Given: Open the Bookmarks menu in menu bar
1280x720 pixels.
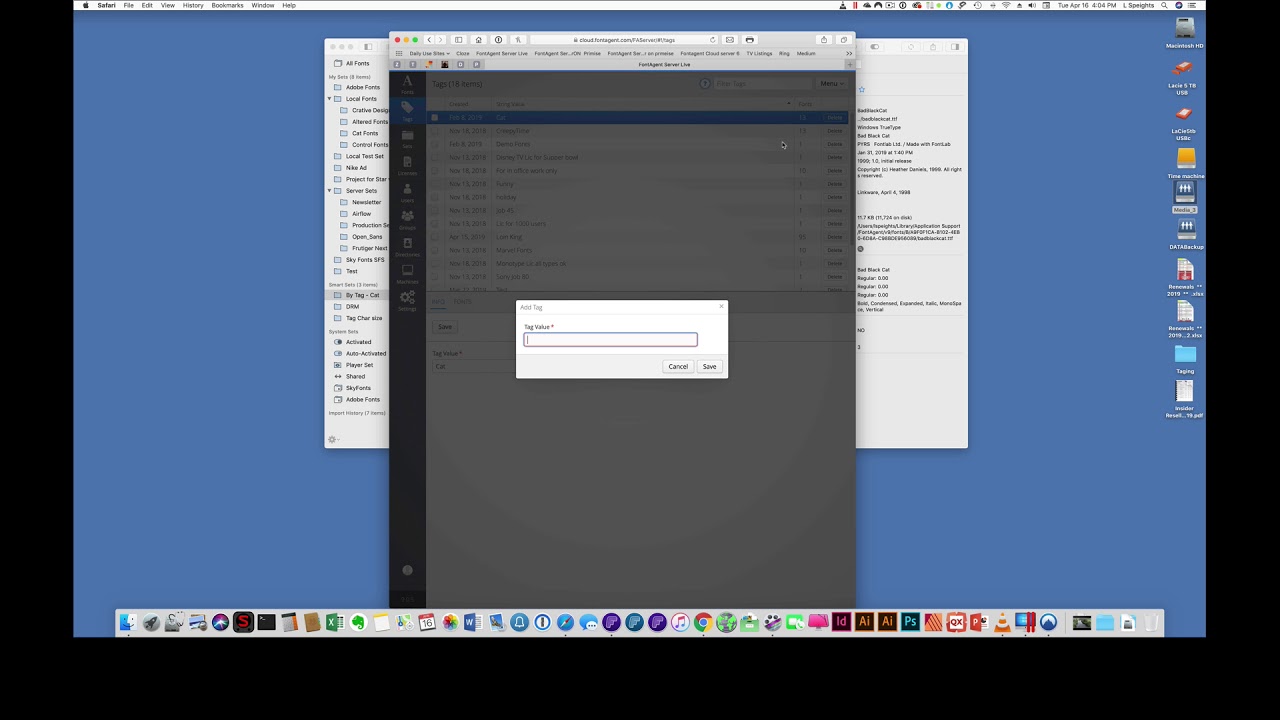Looking at the screenshot, I should coord(227,5).
